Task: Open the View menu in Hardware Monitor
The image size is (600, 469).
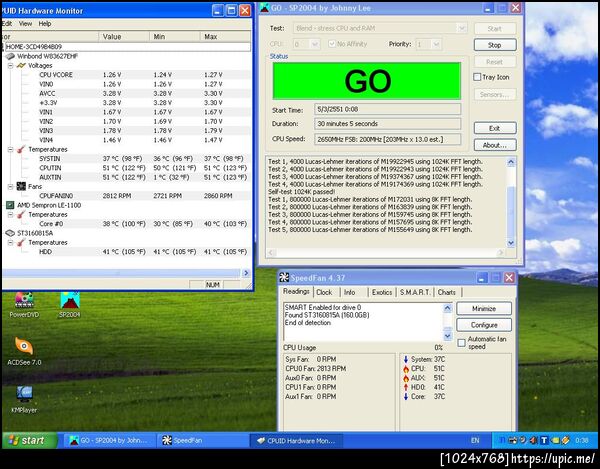Action: tap(25, 24)
